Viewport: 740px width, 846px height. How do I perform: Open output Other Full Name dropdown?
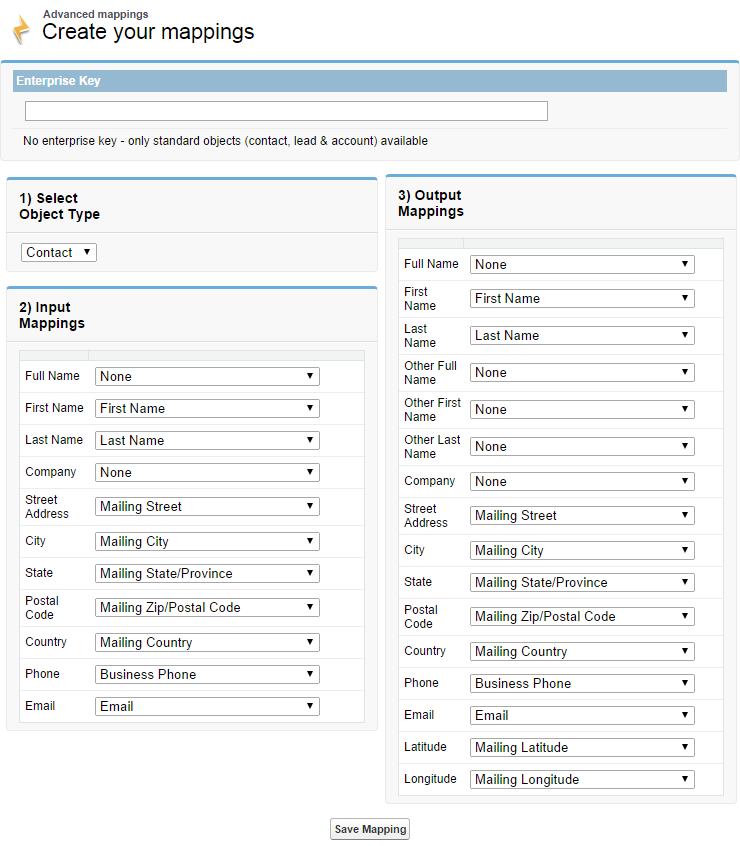(x=582, y=372)
